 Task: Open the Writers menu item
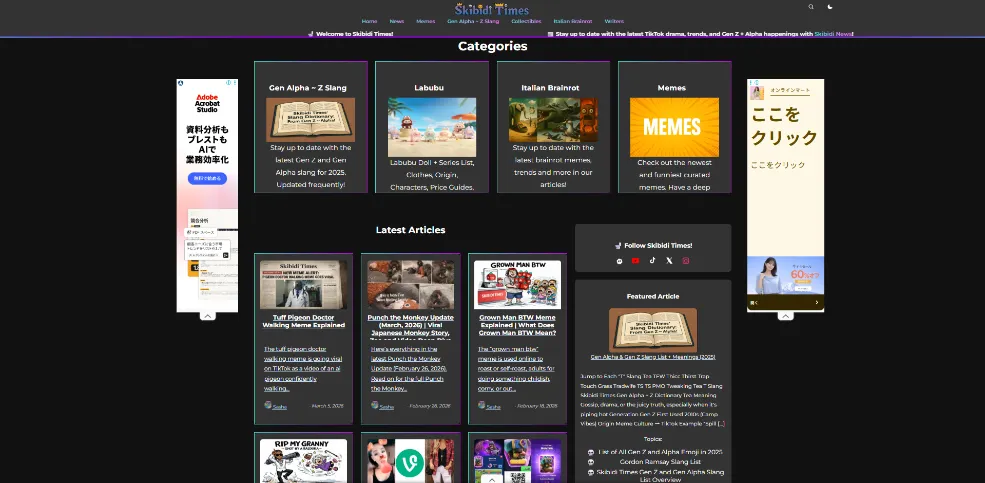[614, 21]
